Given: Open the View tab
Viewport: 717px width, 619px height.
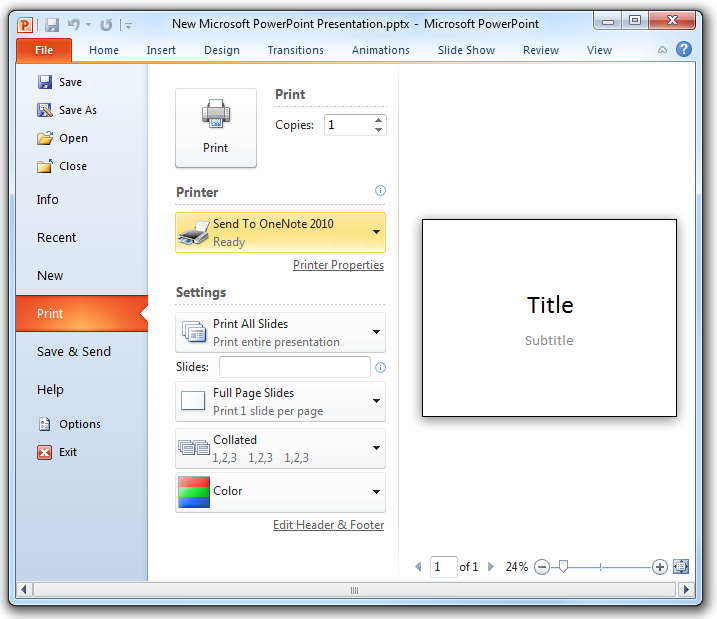Looking at the screenshot, I should [599, 50].
